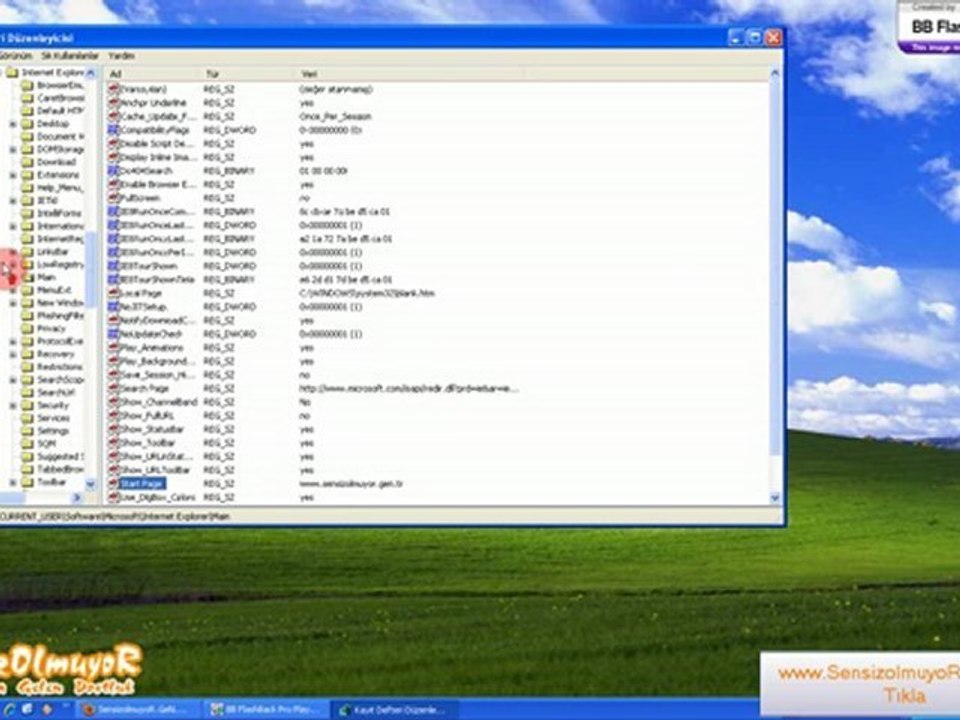Viewport: 960px width, 720px height.
Task: Expand the New Windows registry key
Action: (x=13, y=303)
